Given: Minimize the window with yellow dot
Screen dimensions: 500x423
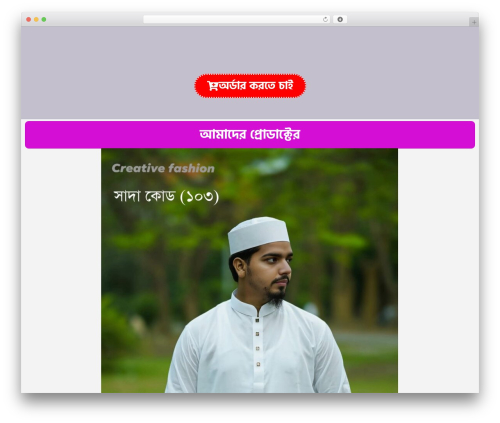Looking at the screenshot, I should [36, 19].
